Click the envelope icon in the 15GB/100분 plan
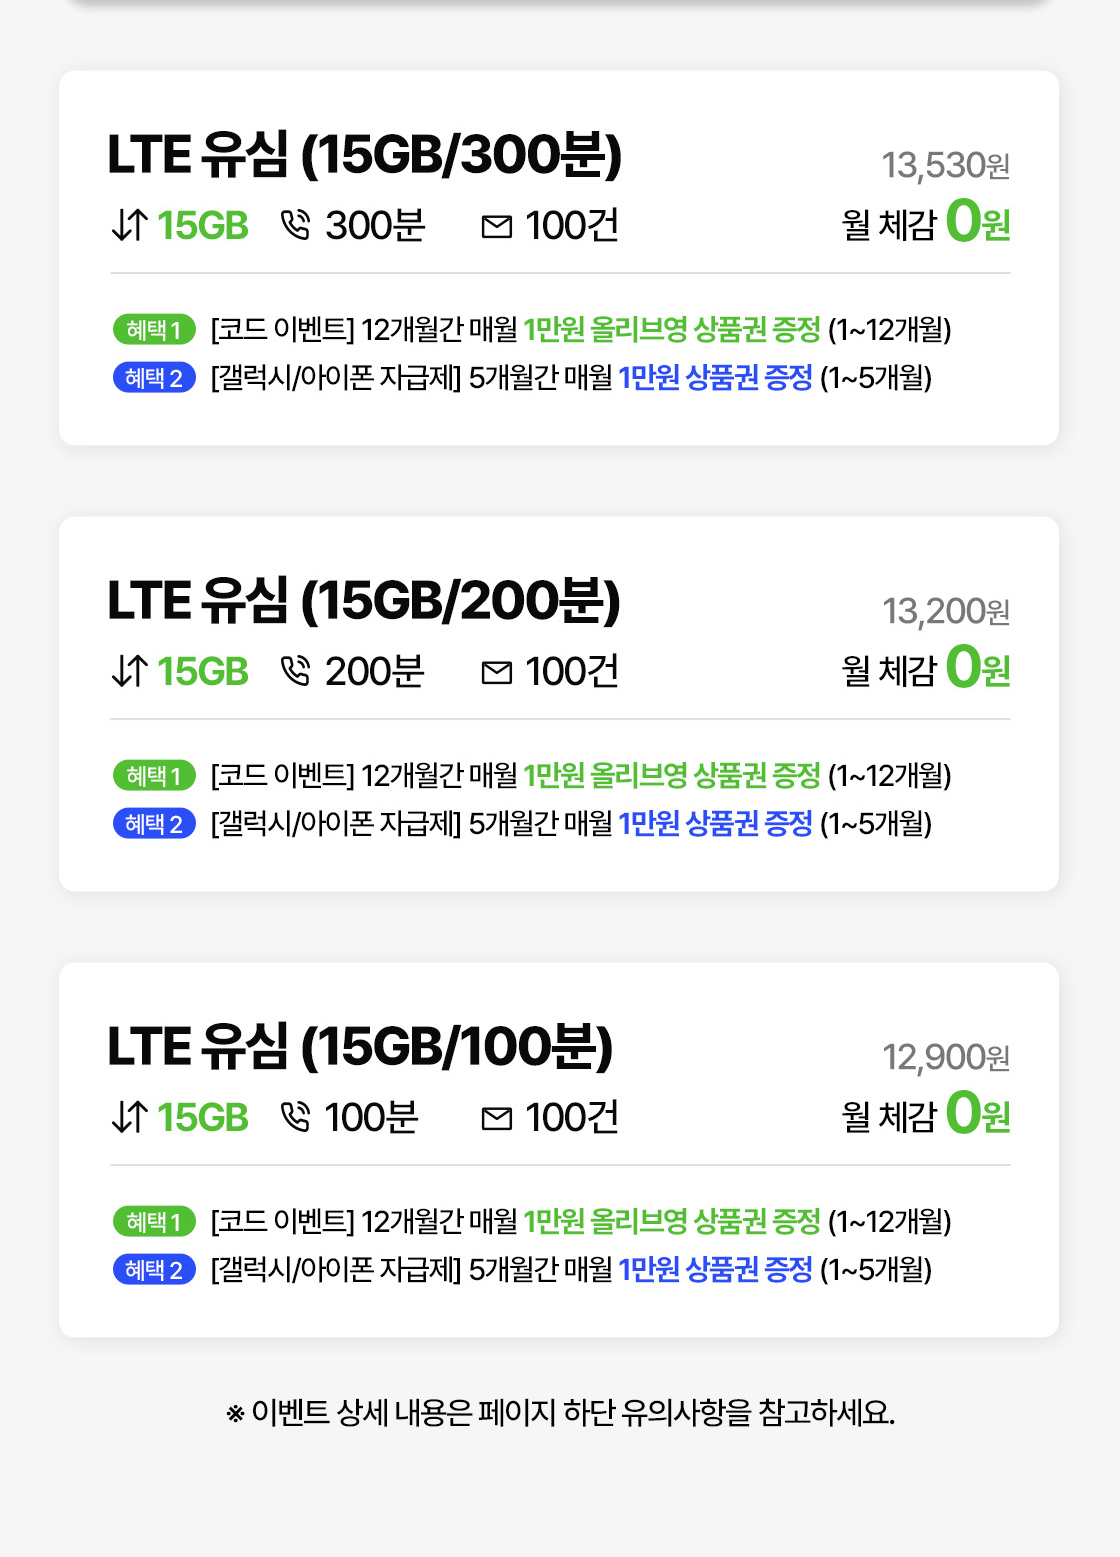The width and height of the screenshot is (1120, 1557). click(x=497, y=1119)
